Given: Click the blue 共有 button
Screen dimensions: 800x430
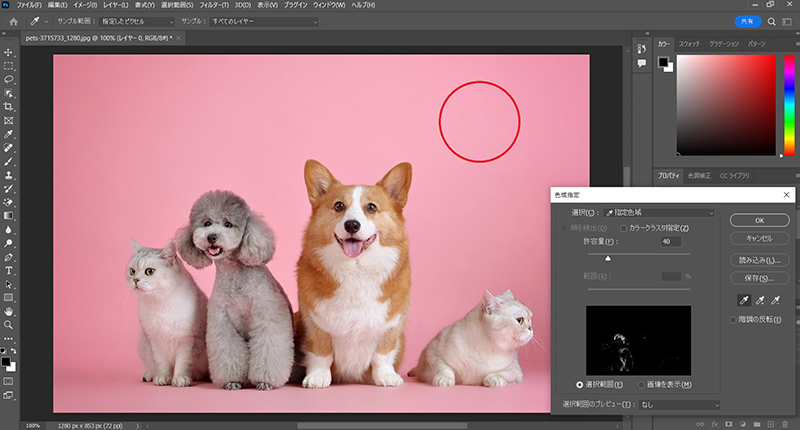Looking at the screenshot, I should [747, 21].
